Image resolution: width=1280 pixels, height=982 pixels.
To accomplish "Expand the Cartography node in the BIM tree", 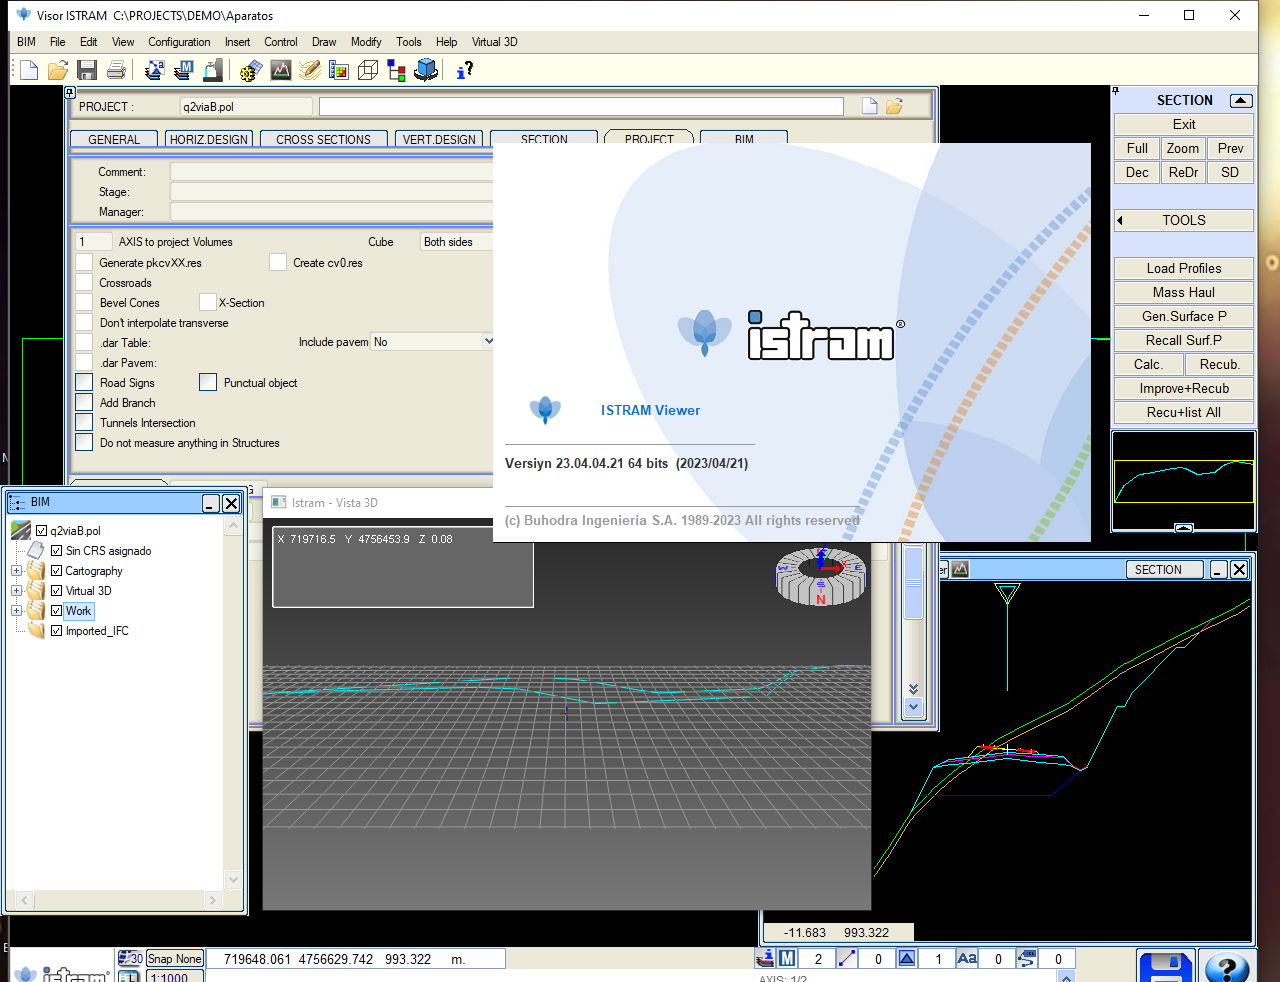I will click(x=16, y=571).
